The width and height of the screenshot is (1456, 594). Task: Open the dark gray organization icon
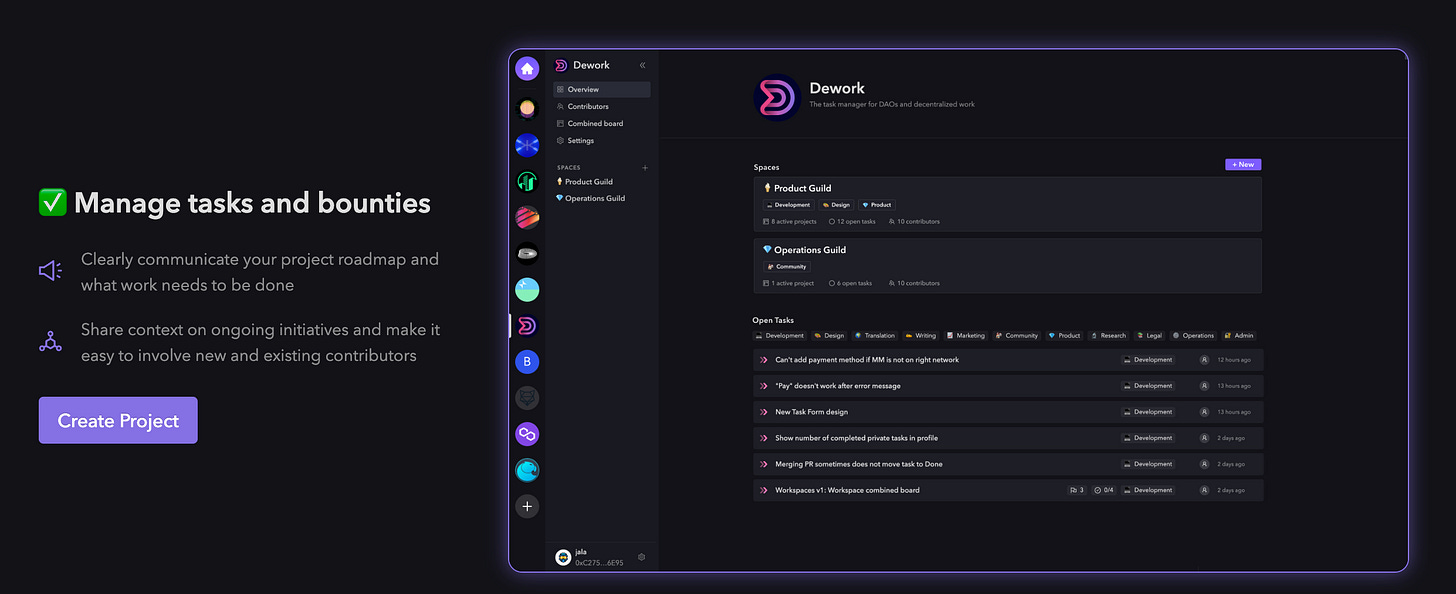tap(527, 398)
